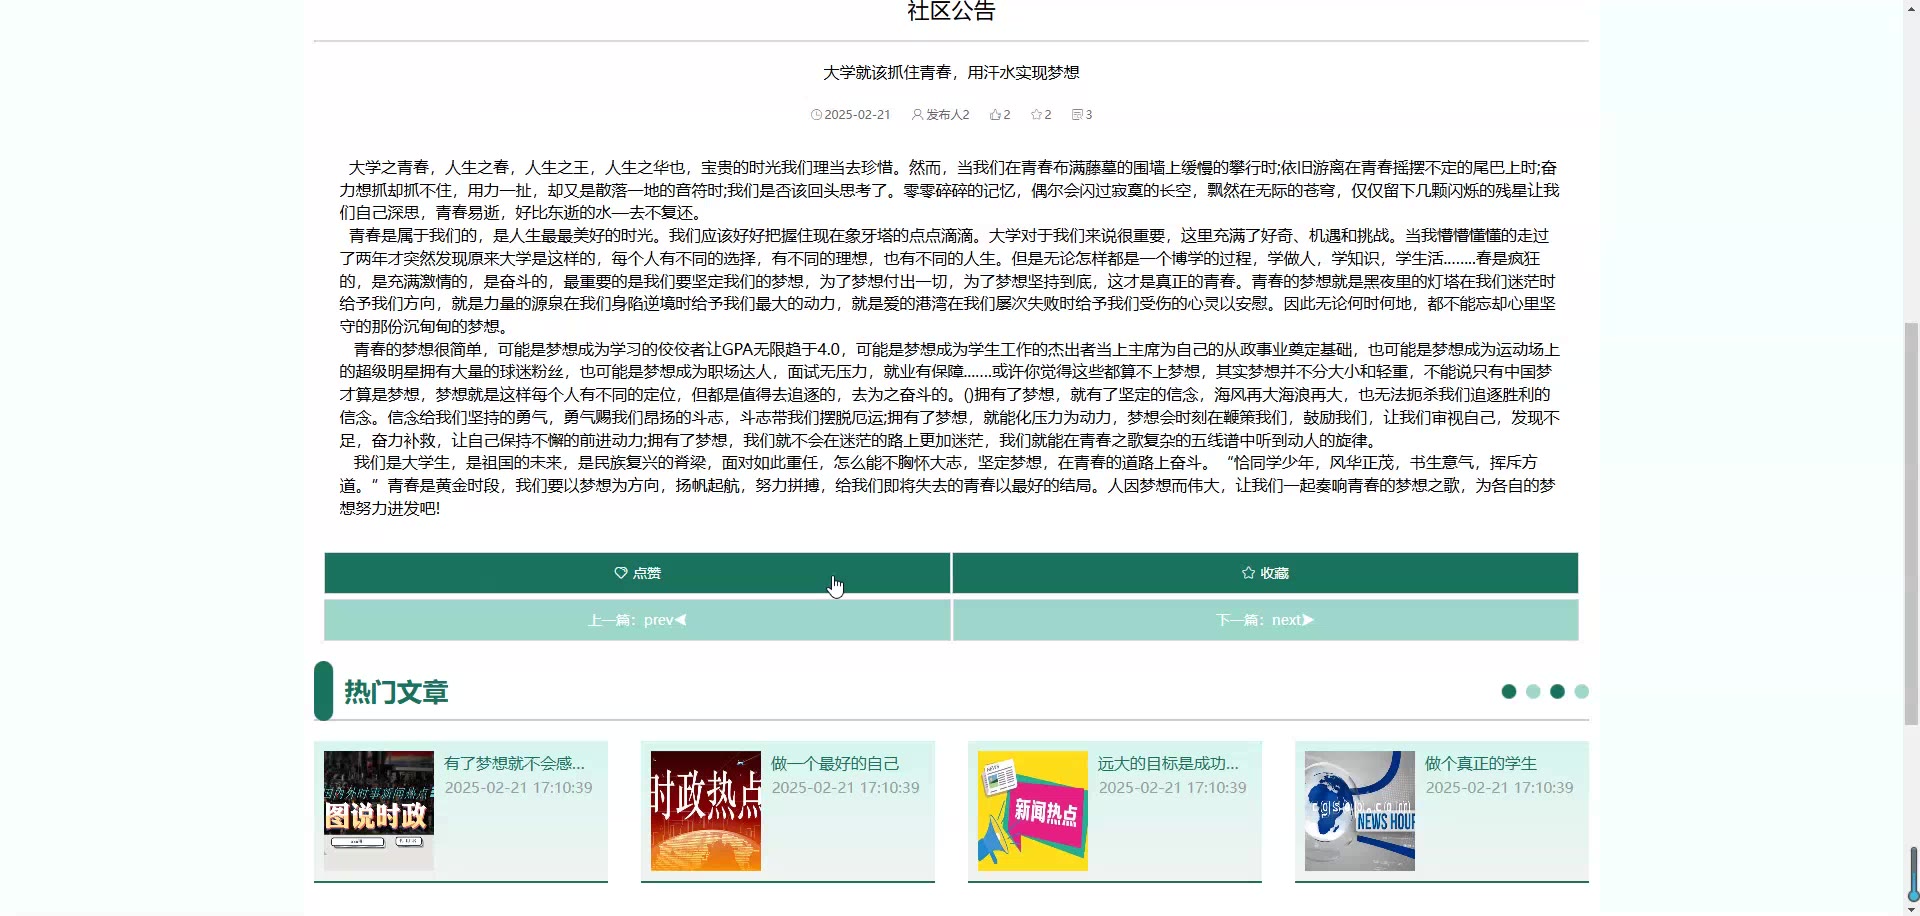Viewport: 1920px width, 916px height.
Task: Click the paragraph beginning 青春是属于我们的
Action: [950, 281]
